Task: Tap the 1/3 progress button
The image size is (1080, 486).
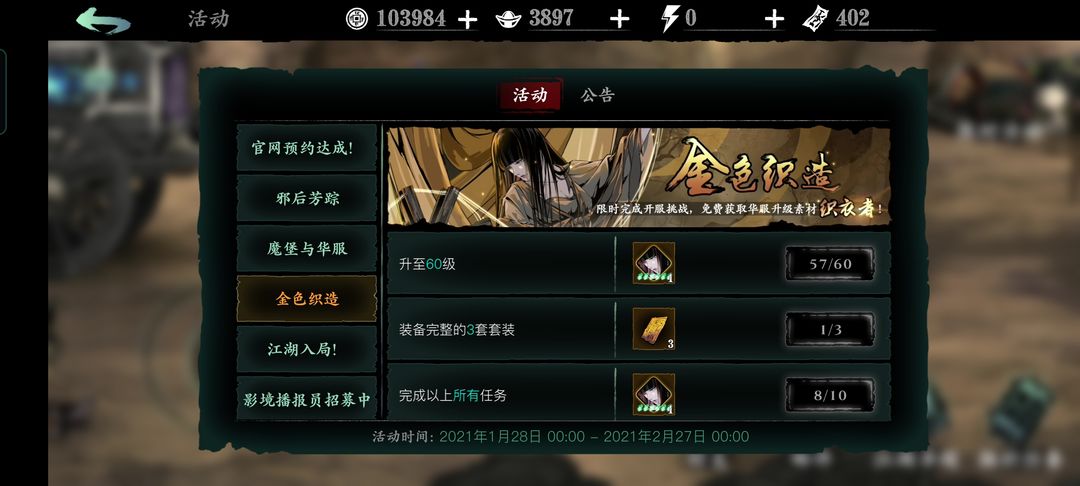Action: [830, 329]
